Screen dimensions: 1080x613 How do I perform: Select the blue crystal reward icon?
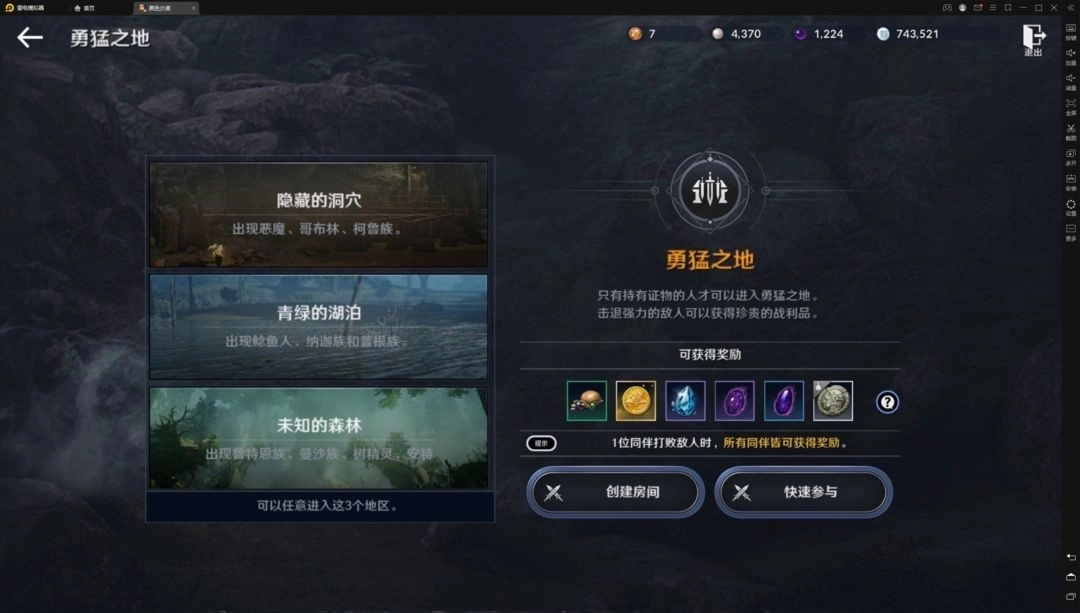click(685, 401)
